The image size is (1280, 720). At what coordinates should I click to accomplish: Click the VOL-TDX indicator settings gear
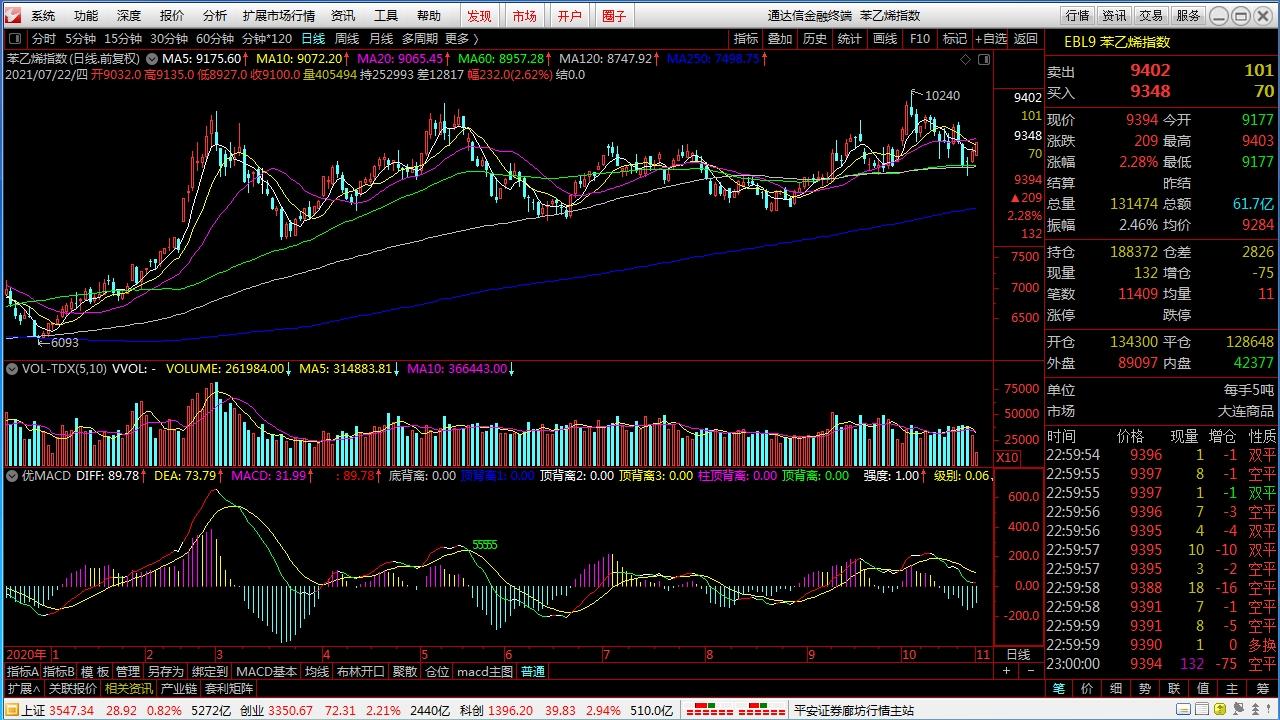[12, 369]
